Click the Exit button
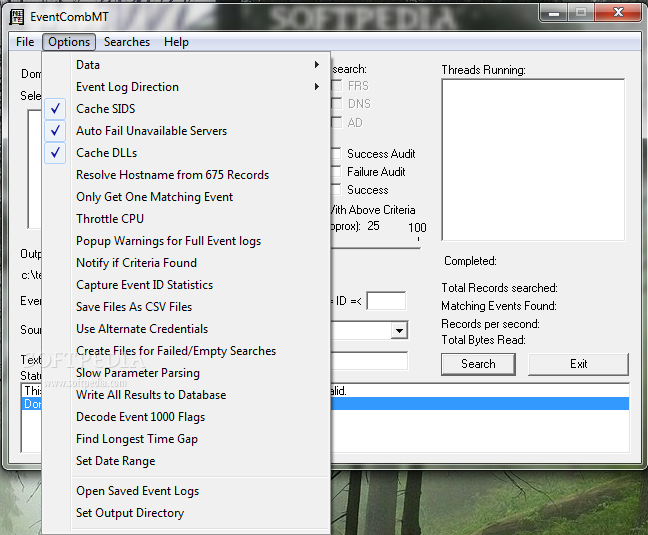 578,364
